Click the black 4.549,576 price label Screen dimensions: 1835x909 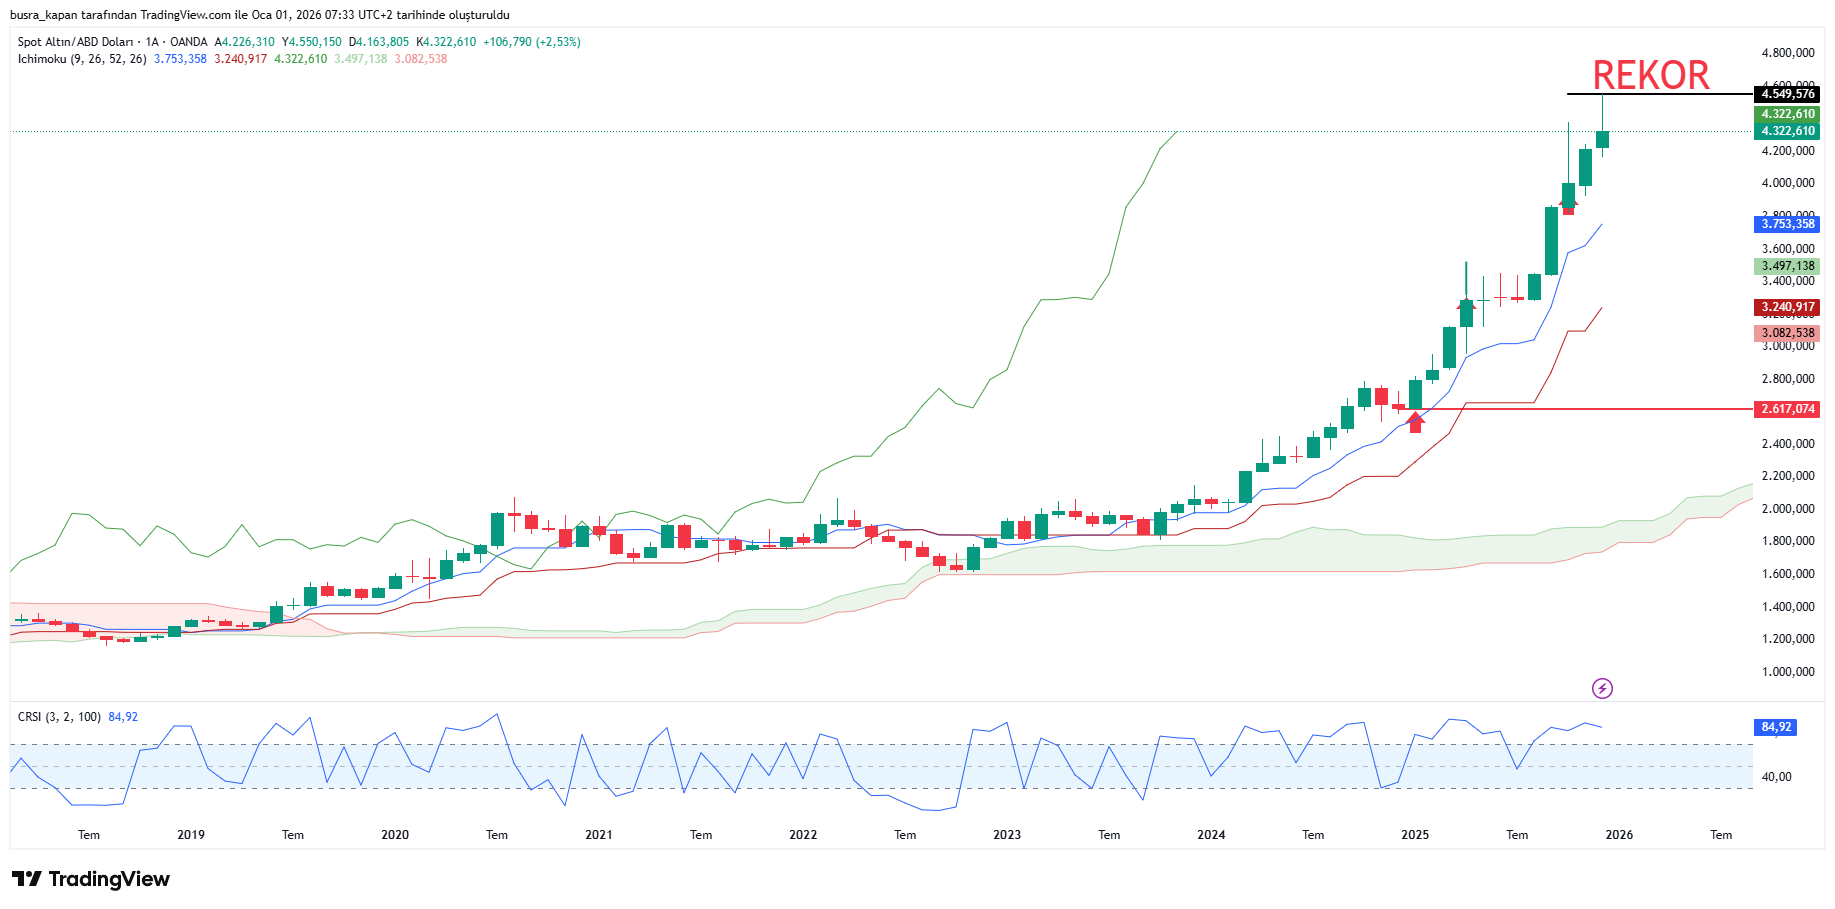pyautogui.click(x=1787, y=94)
